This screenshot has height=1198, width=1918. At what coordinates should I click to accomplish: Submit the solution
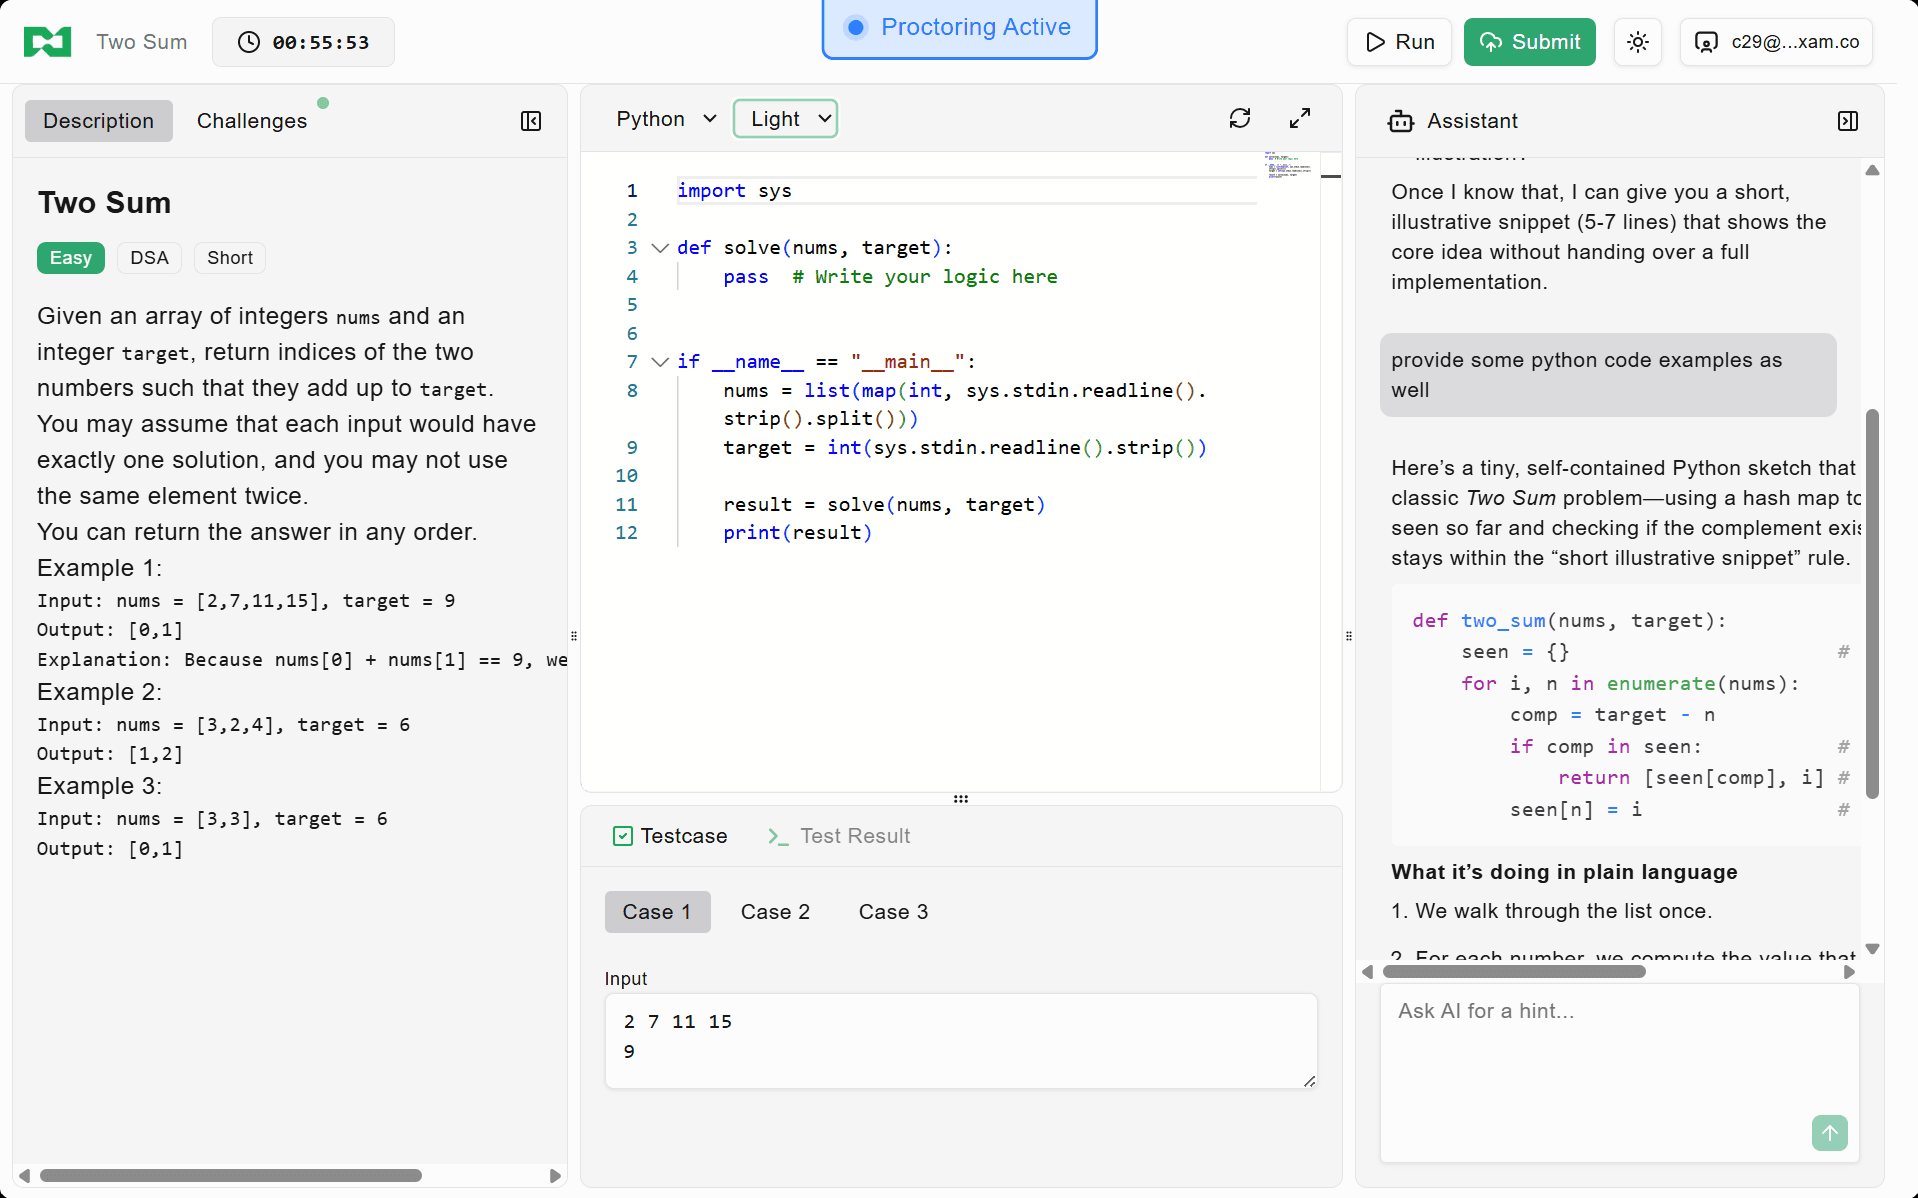(1529, 42)
